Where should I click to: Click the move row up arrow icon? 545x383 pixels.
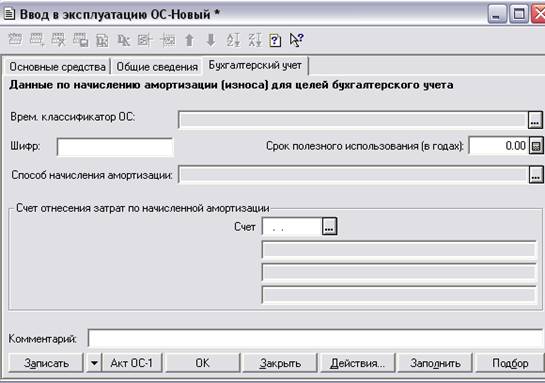[189, 40]
